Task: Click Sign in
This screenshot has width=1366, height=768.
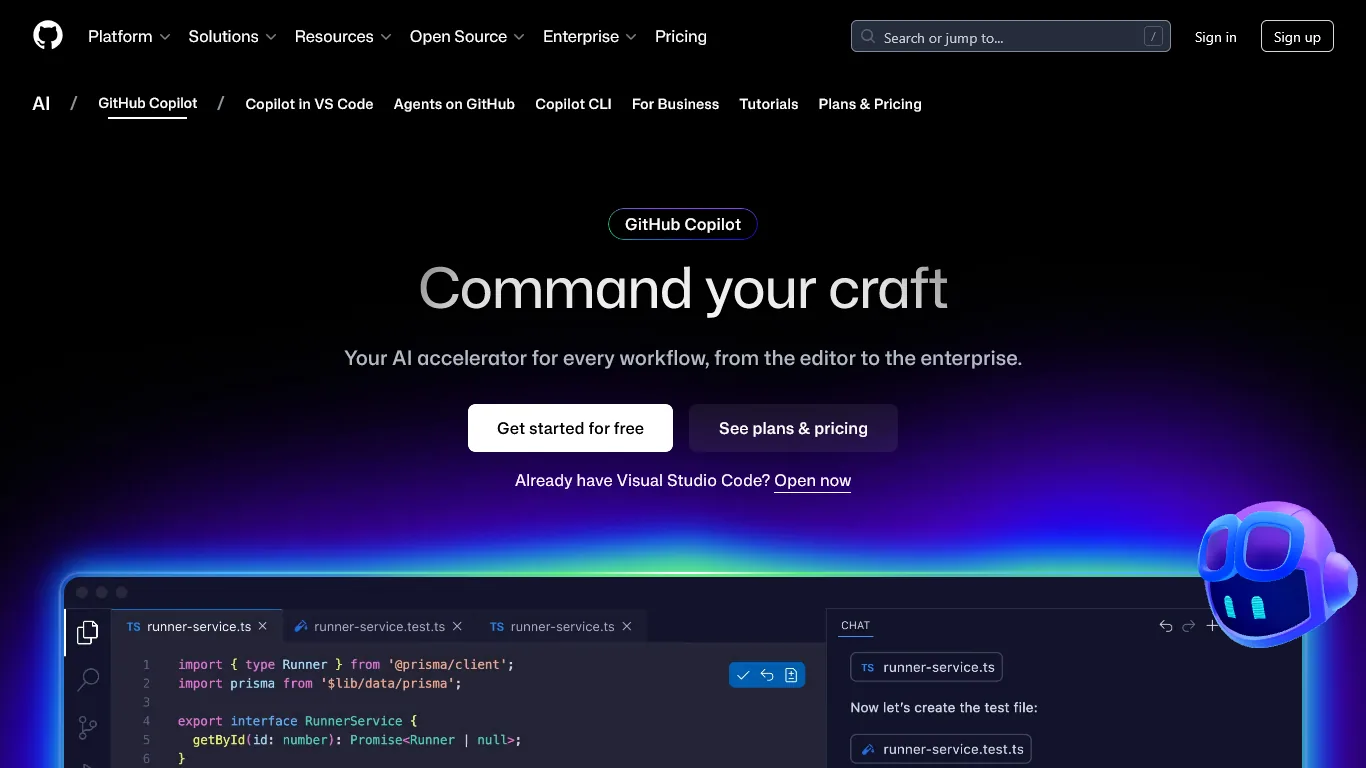Action: 1215,37
